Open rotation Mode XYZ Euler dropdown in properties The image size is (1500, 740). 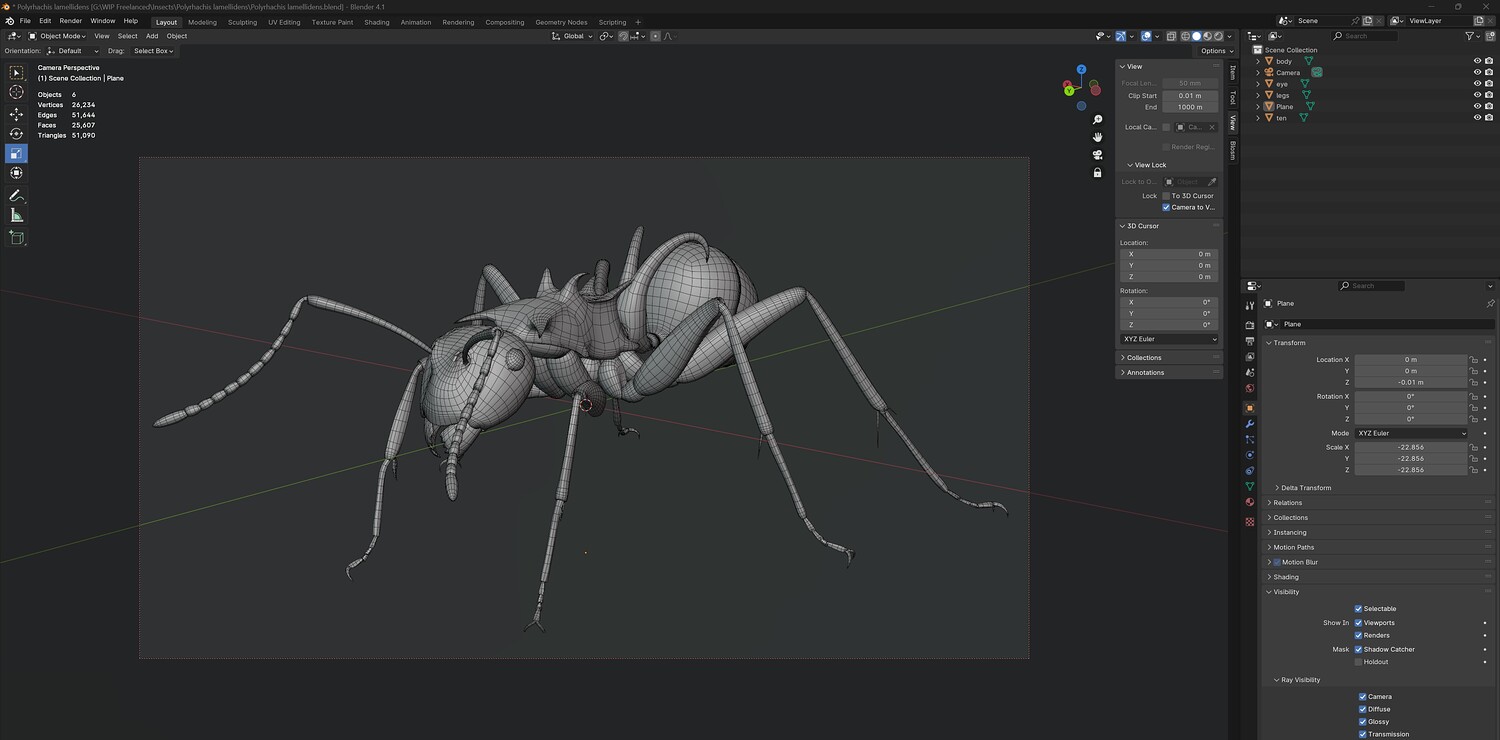pos(1410,433)
